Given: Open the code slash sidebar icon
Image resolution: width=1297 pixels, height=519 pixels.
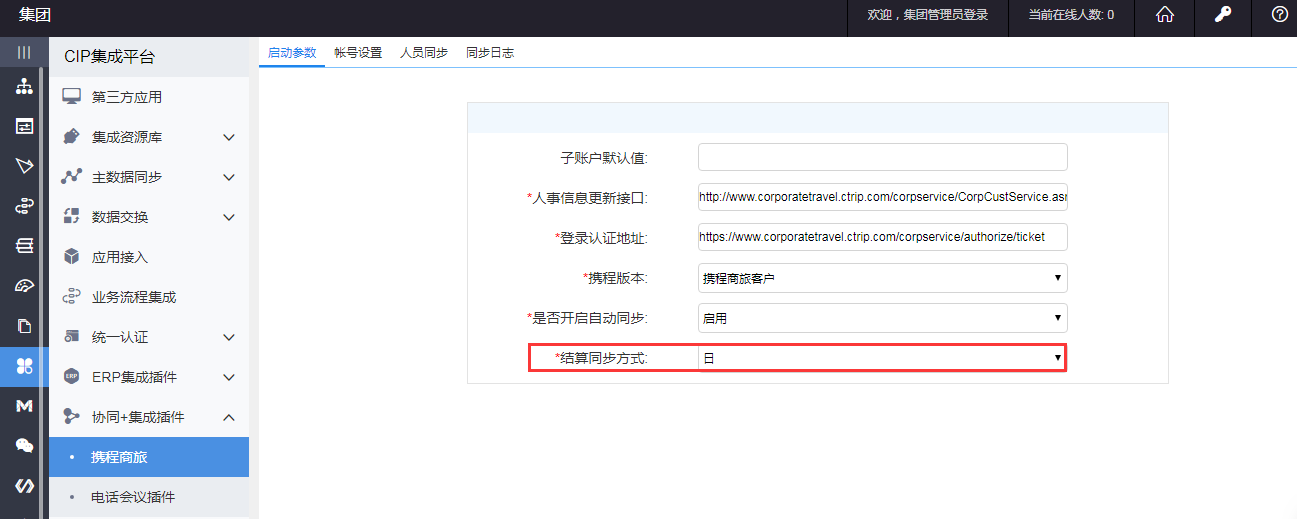Looking at the screenshot, I should click(24, 486).
